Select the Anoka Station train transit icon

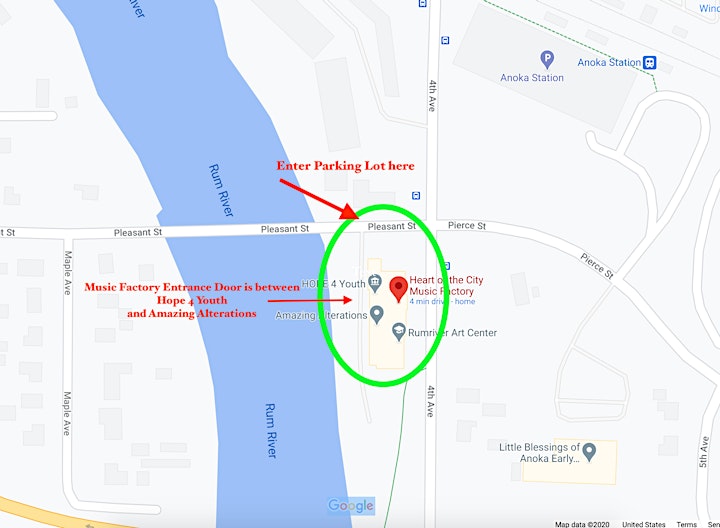(649, 62)
